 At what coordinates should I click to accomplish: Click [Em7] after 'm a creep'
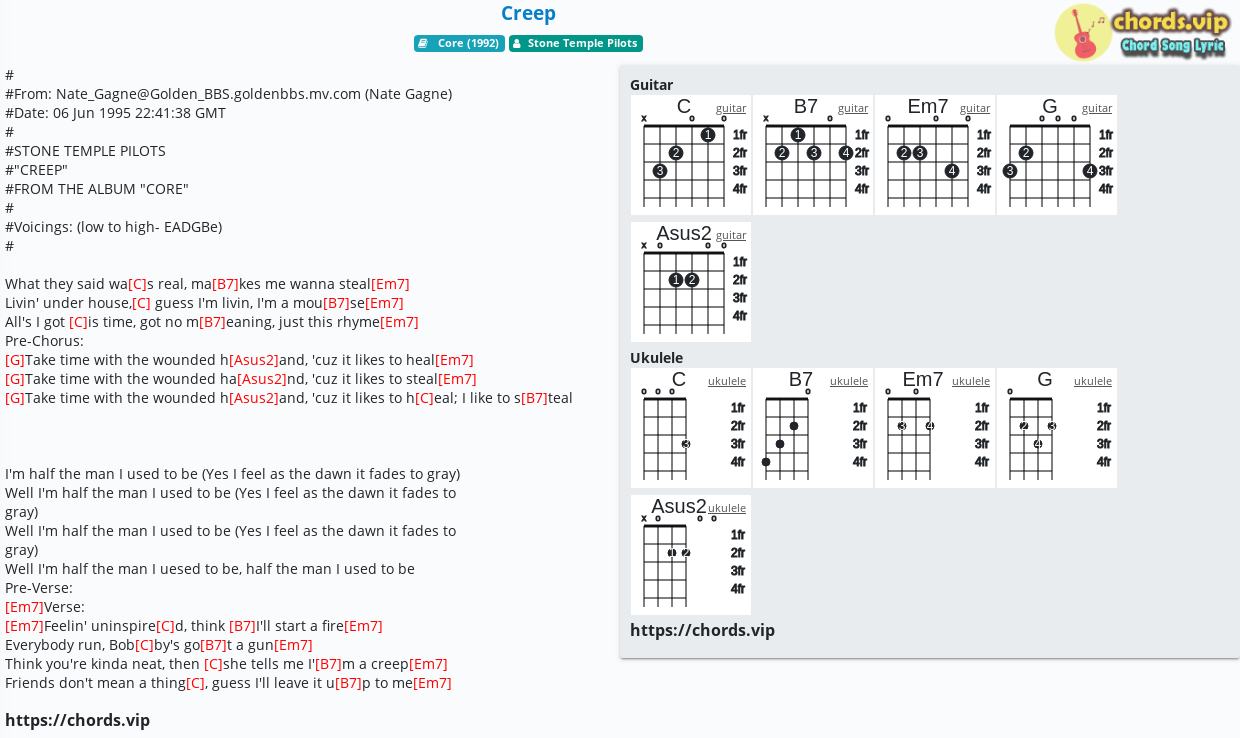[x=428, y=664]
